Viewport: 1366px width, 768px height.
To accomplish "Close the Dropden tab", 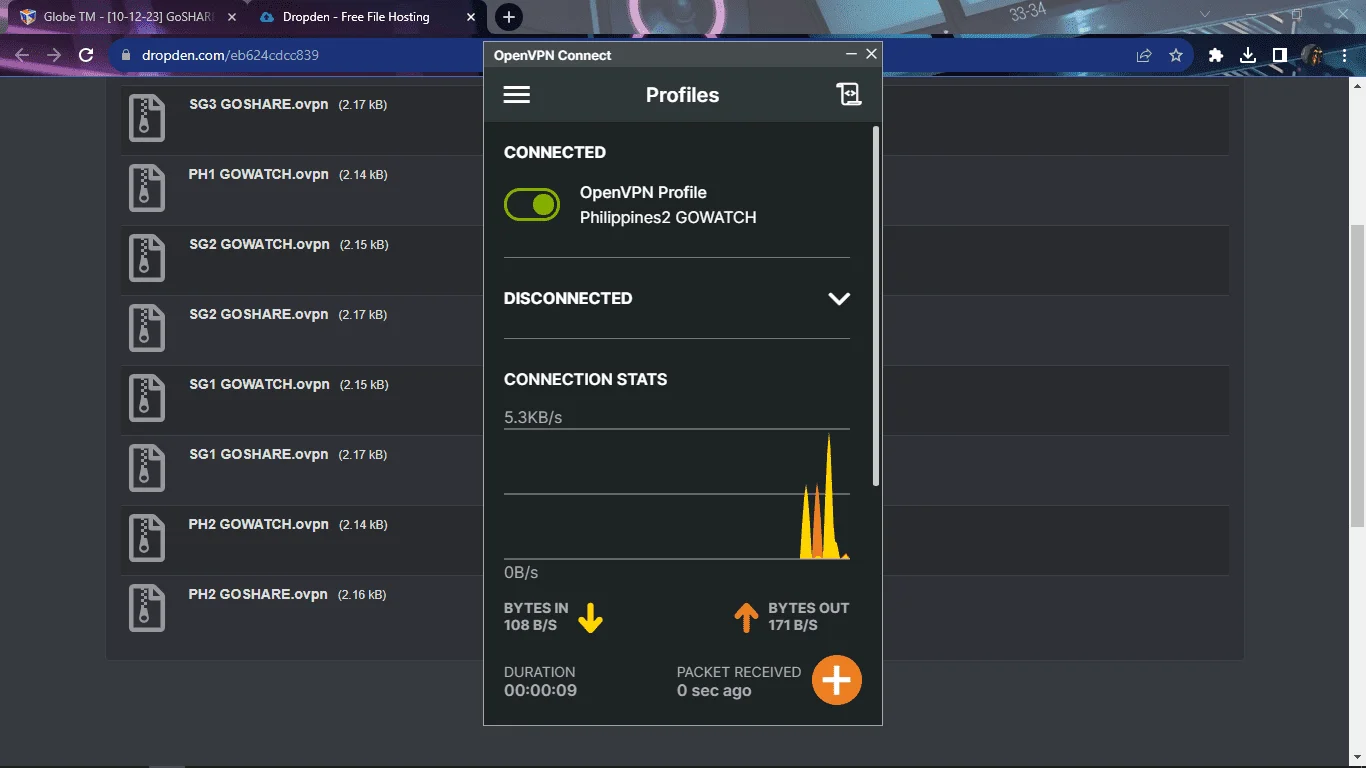I will (471, 17).
